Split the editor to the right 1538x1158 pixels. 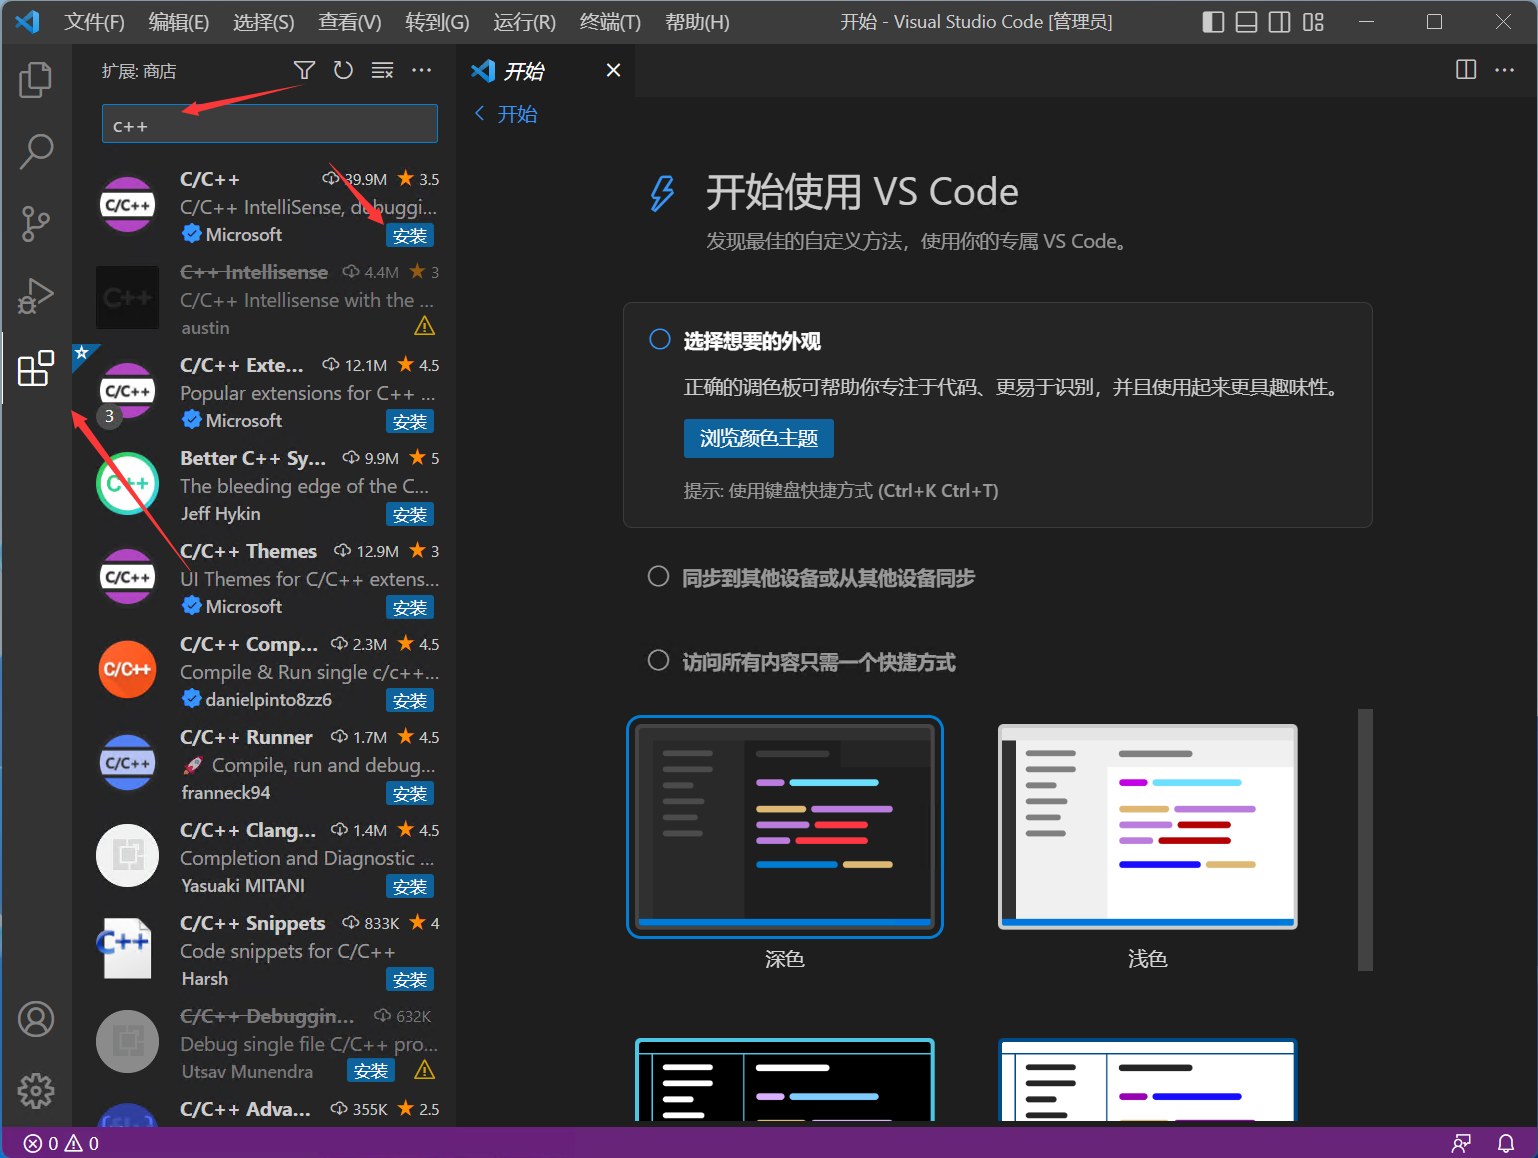coord(1466,70)
